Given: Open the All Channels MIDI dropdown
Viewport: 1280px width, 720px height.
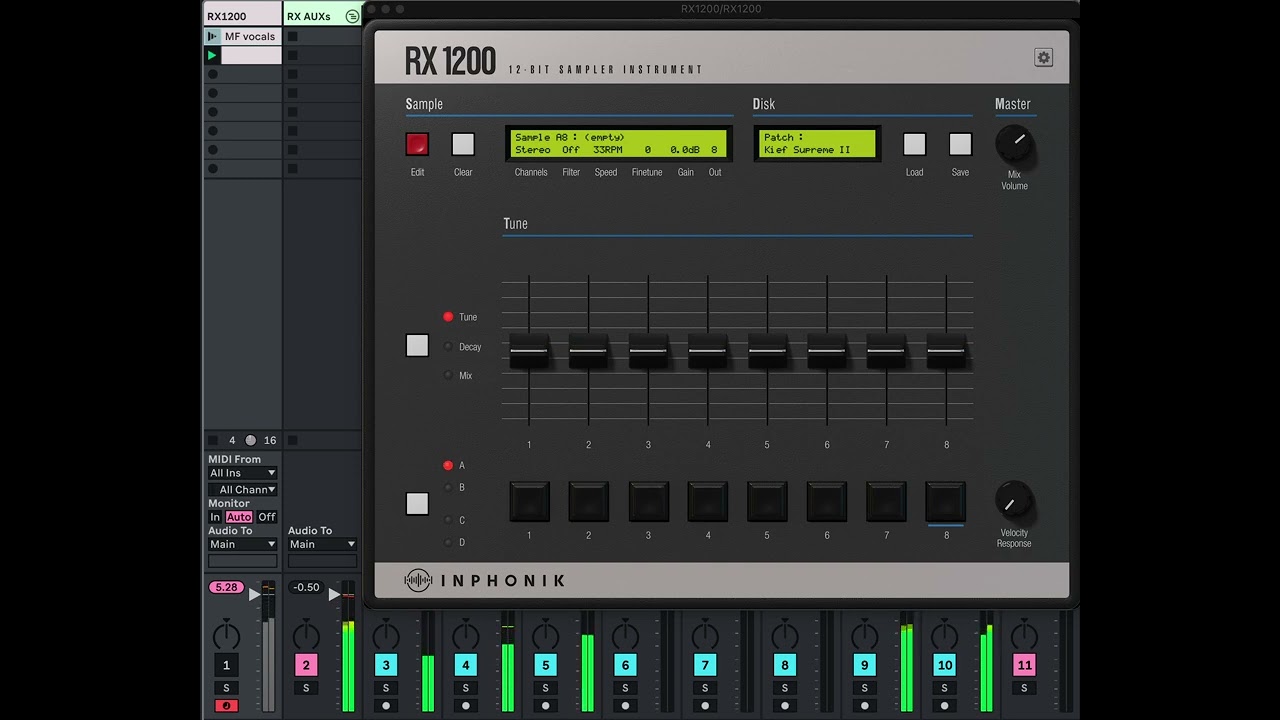Looking at the screenshot, I should [242, 489].
